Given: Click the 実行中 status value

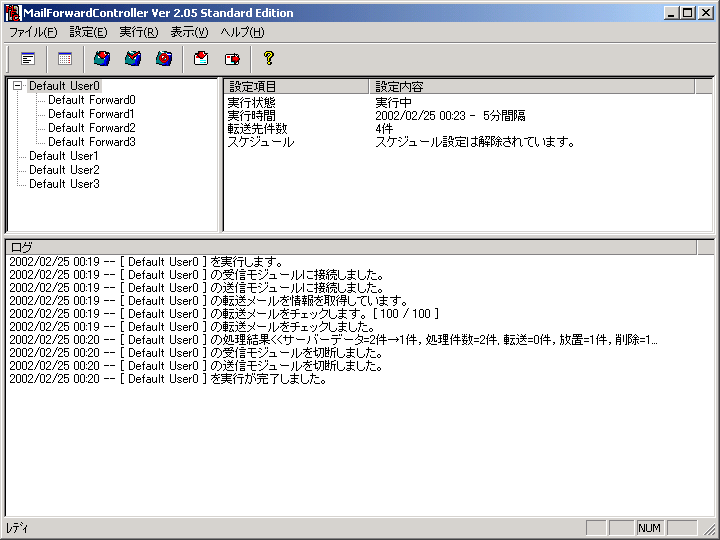Looking at the screenshot, I should point(393,102).
